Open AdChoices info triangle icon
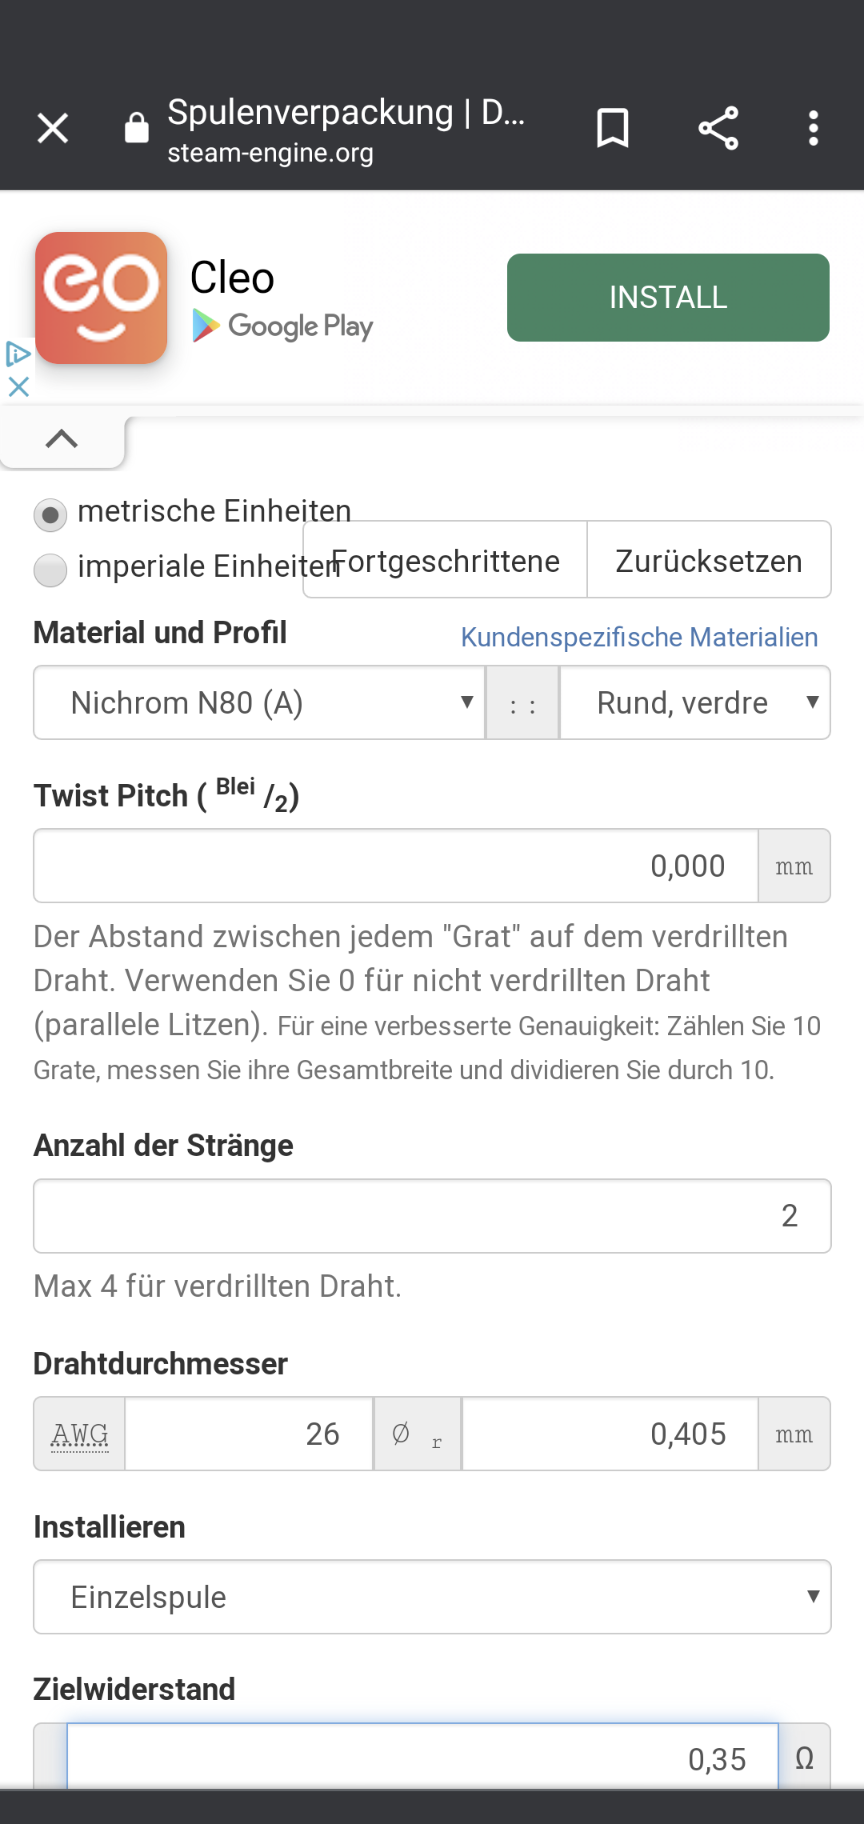 [x=18, y=354]
